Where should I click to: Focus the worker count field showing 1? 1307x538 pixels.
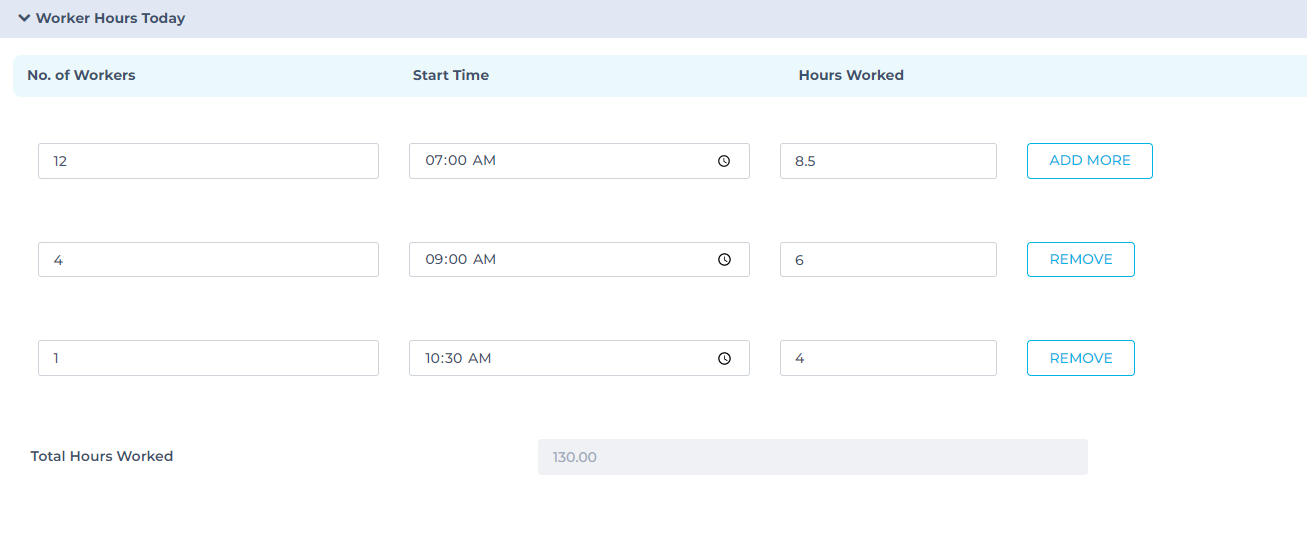point(208,359)
